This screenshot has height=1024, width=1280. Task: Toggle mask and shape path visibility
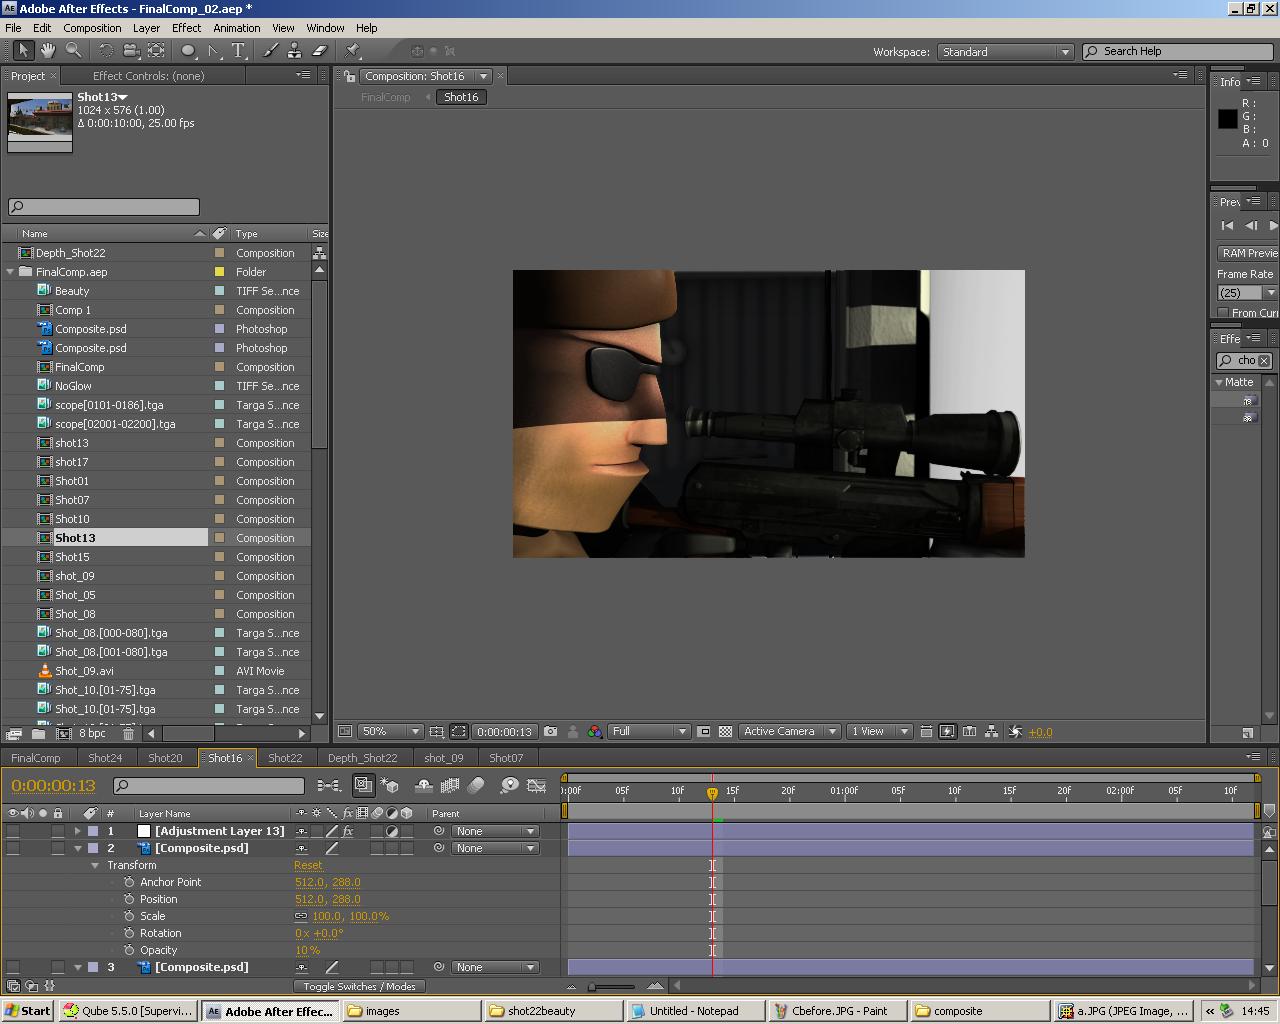pyautogui.click(x=459, y=732)
